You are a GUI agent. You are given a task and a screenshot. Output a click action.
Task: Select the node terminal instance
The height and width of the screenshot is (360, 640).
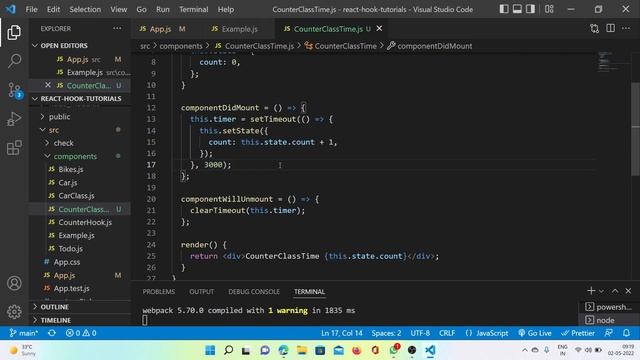pyautogui.click(x=609, y=320)
